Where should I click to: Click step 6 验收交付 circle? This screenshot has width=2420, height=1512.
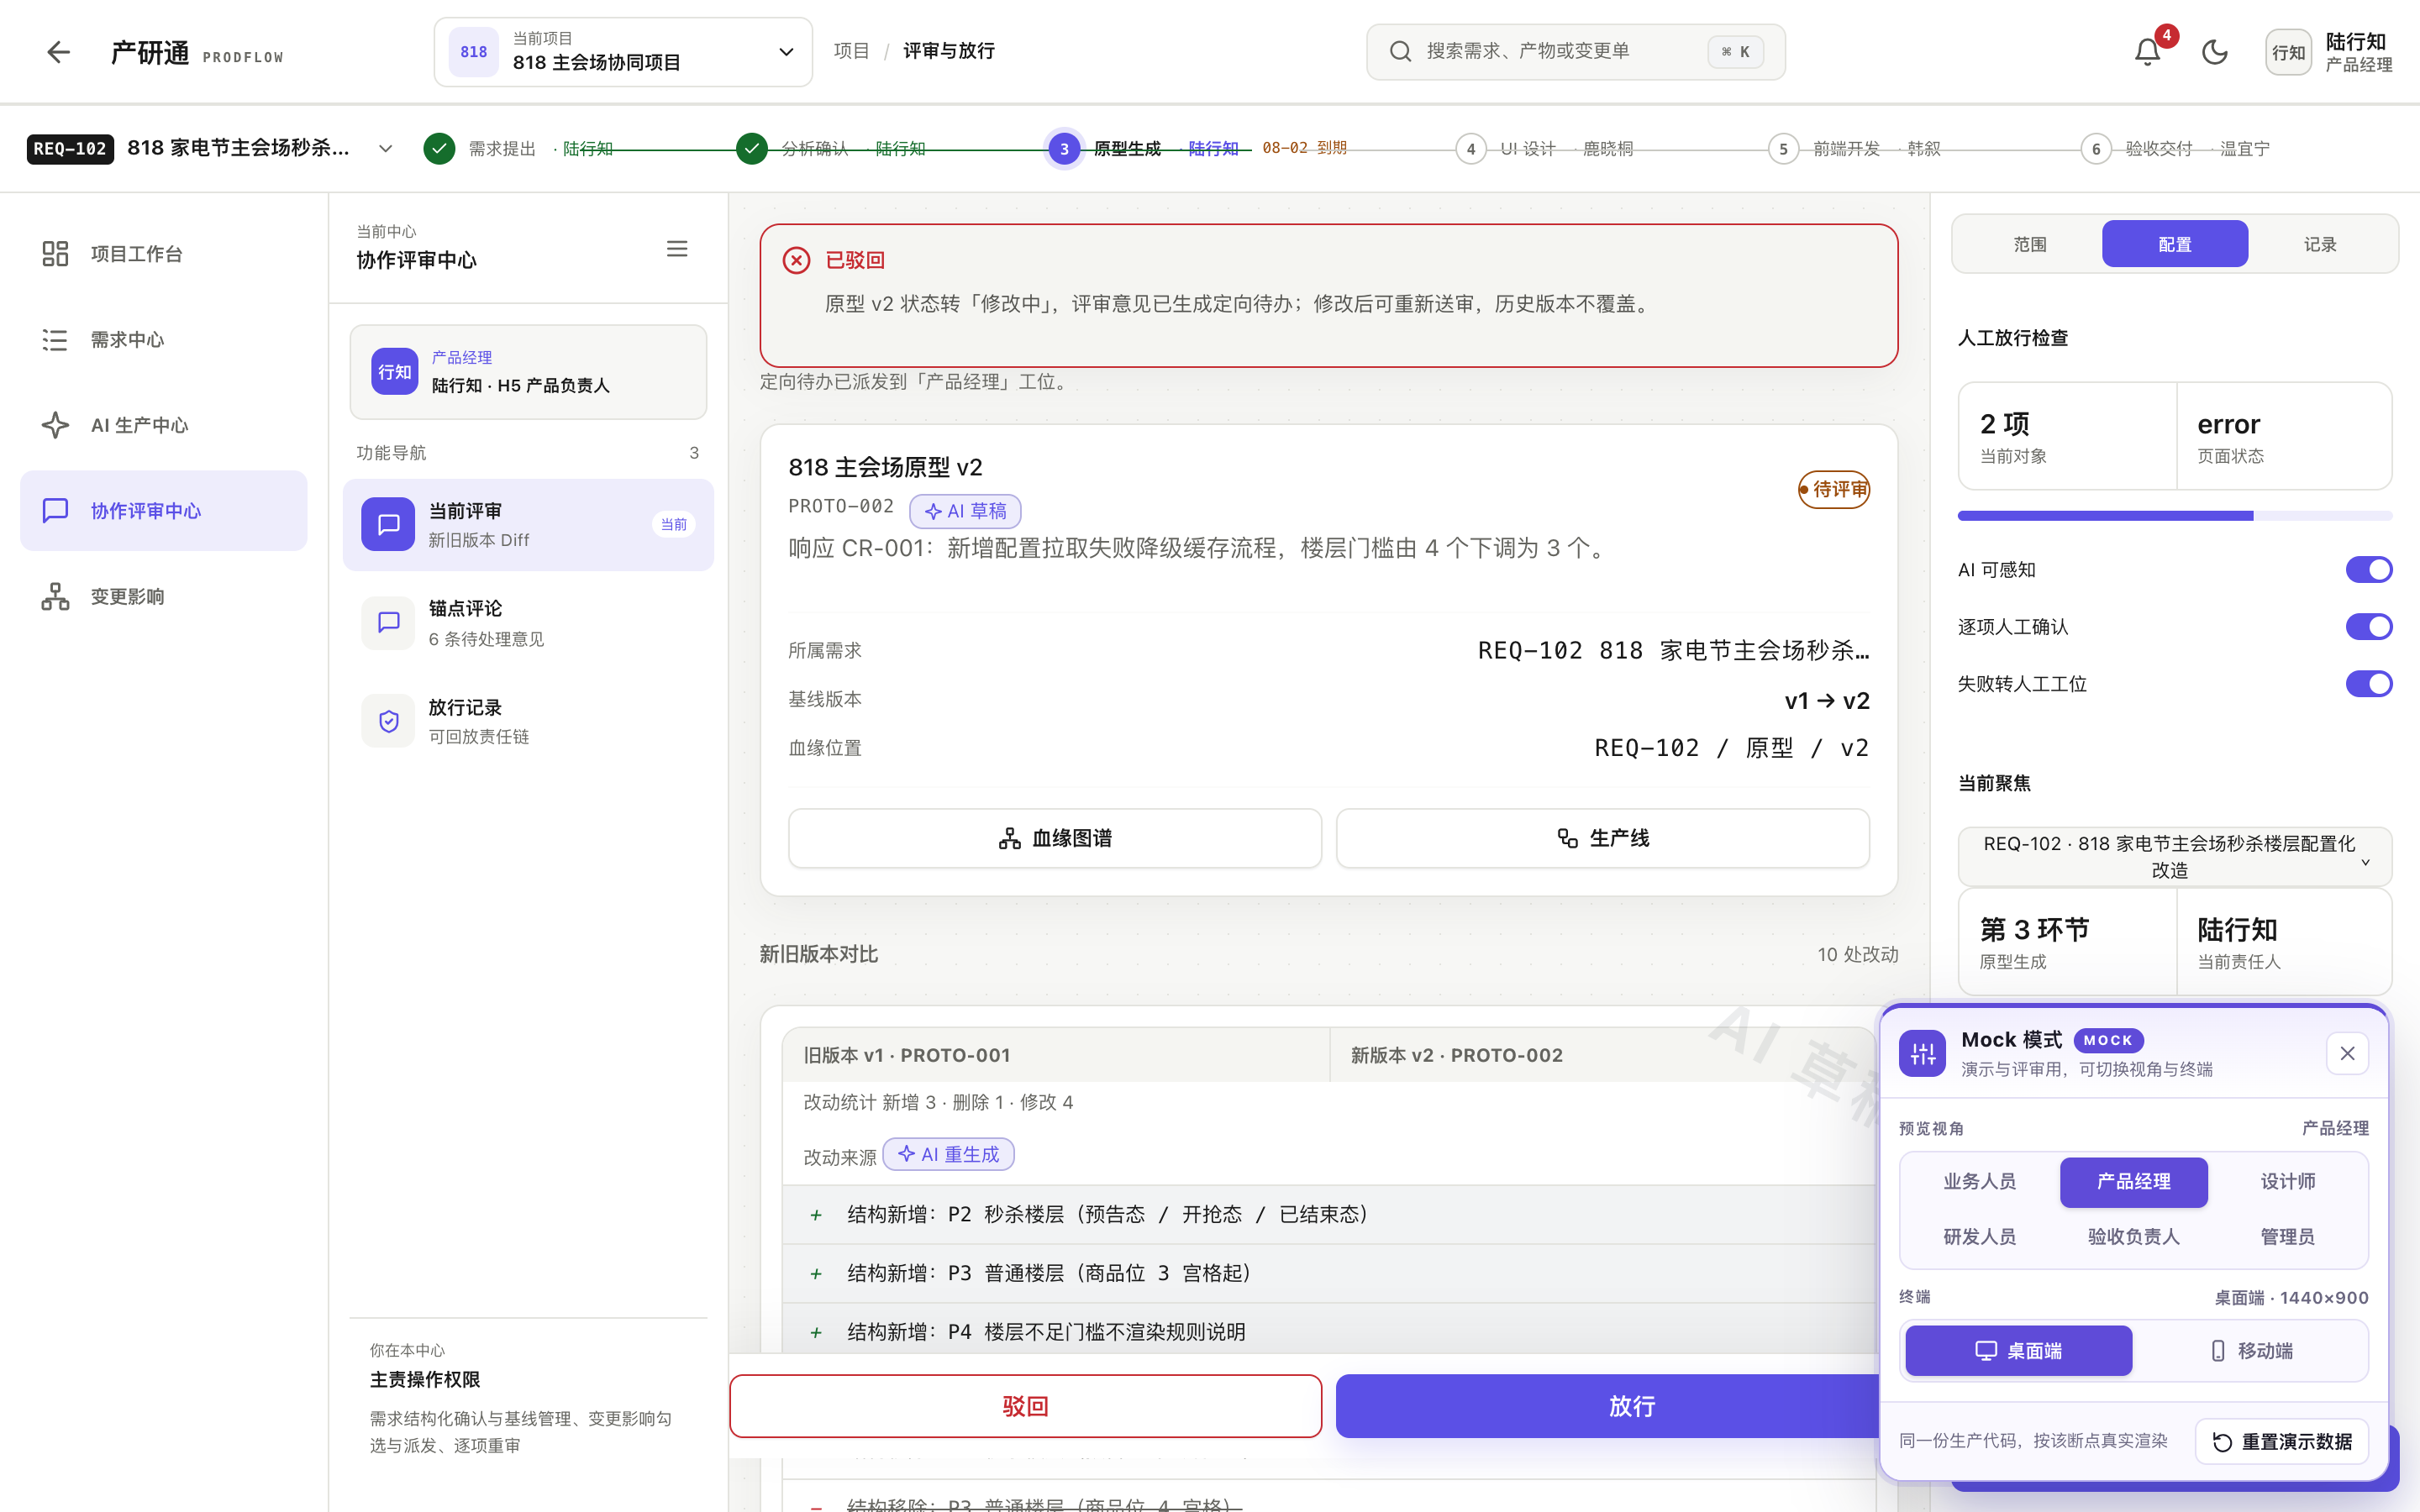[2096, 149]
